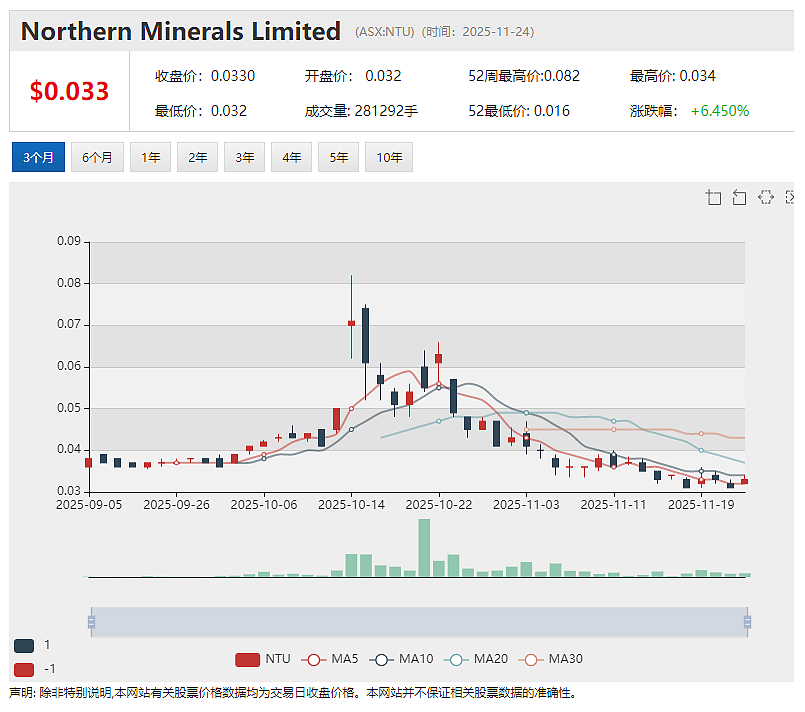Activate the area zoom tool icon
This screenshot has height=712, width=805.
(713, 197)
